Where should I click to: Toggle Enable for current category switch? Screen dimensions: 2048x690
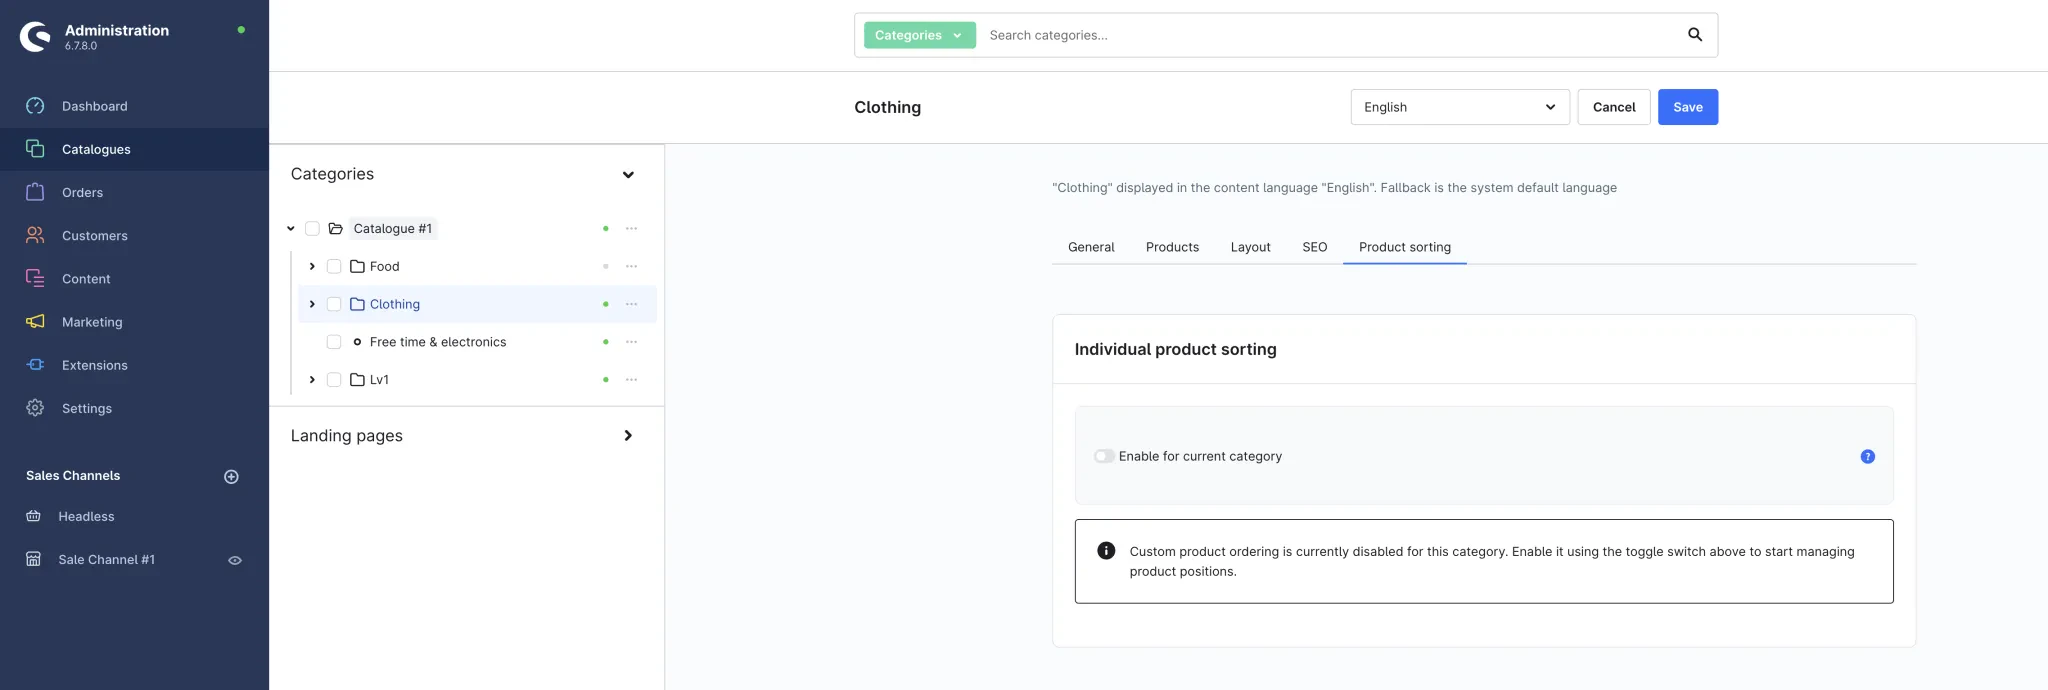point(1103,457)
